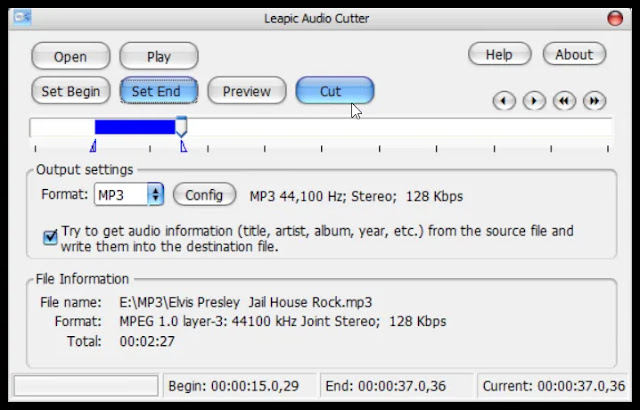Screen dimensions: 640x410
Task: Click the Set End button
Action: [159, 91]
